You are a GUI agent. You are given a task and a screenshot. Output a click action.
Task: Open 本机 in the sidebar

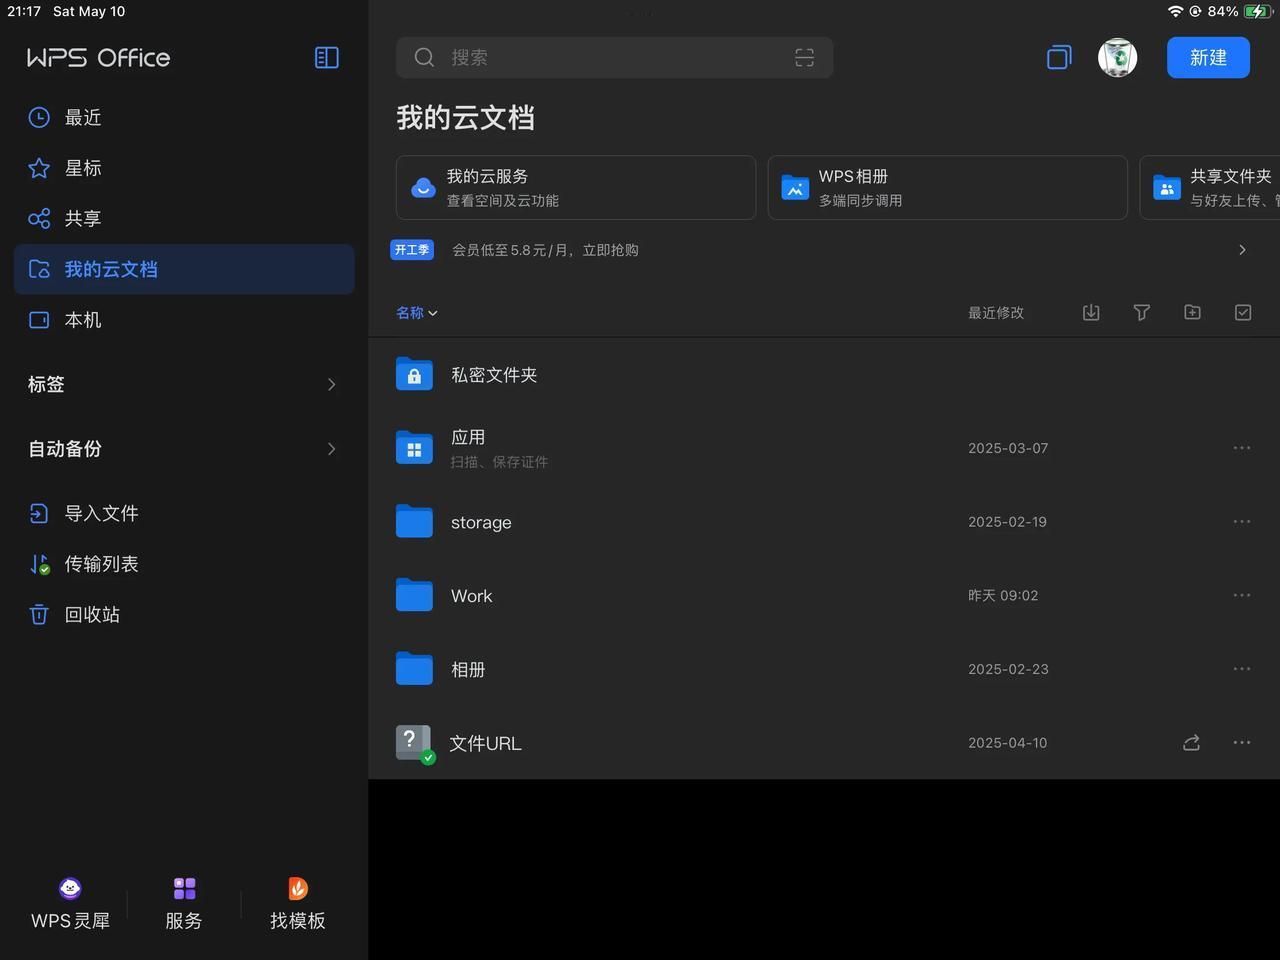[x=184, y=320]
